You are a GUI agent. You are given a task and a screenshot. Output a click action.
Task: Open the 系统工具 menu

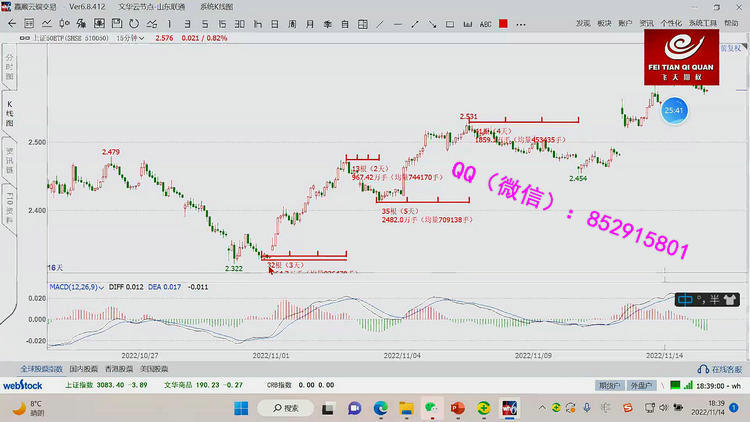point(703,22)
